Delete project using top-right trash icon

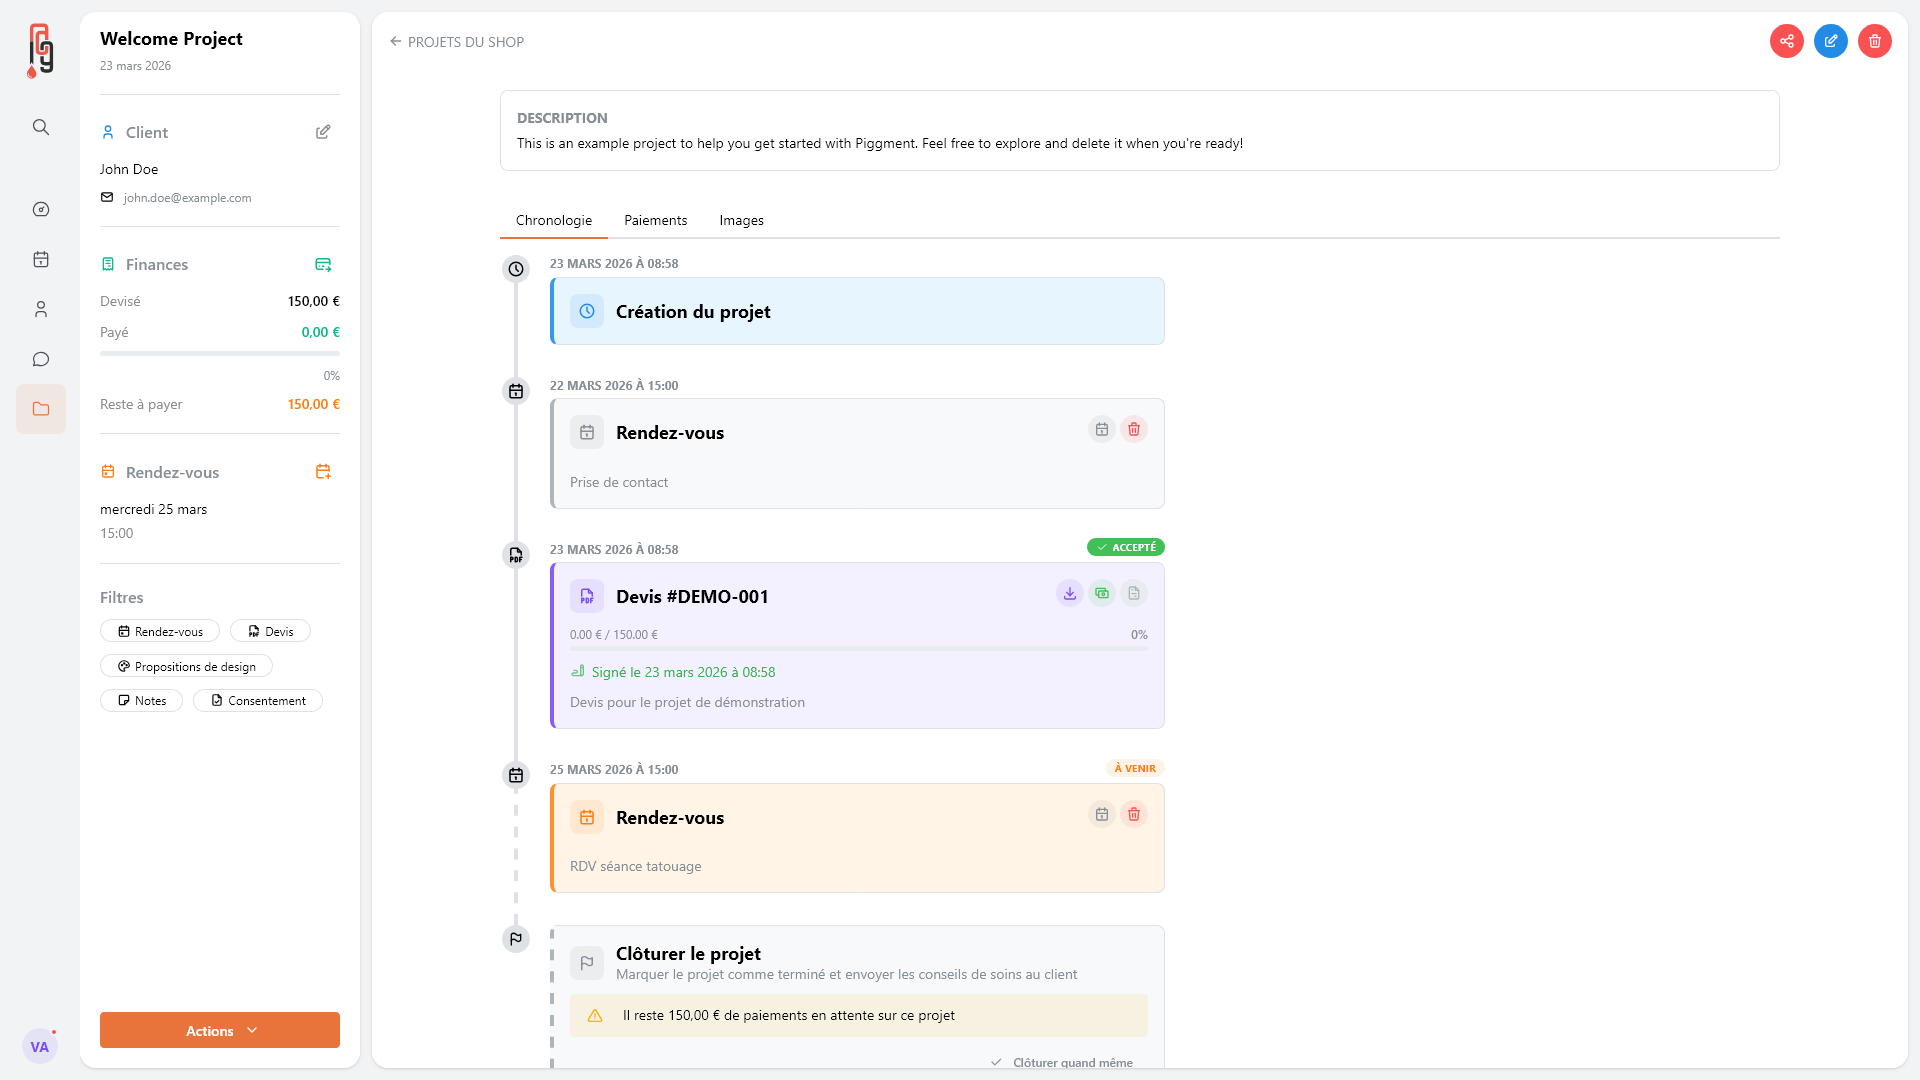pyautogui.click(x=1874, y=41)
